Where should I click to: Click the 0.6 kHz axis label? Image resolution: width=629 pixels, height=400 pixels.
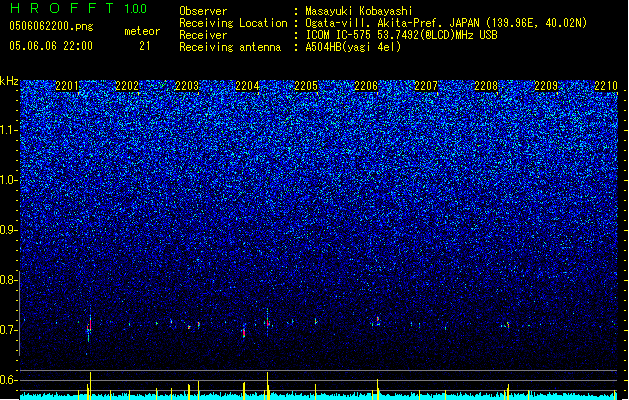9,380
